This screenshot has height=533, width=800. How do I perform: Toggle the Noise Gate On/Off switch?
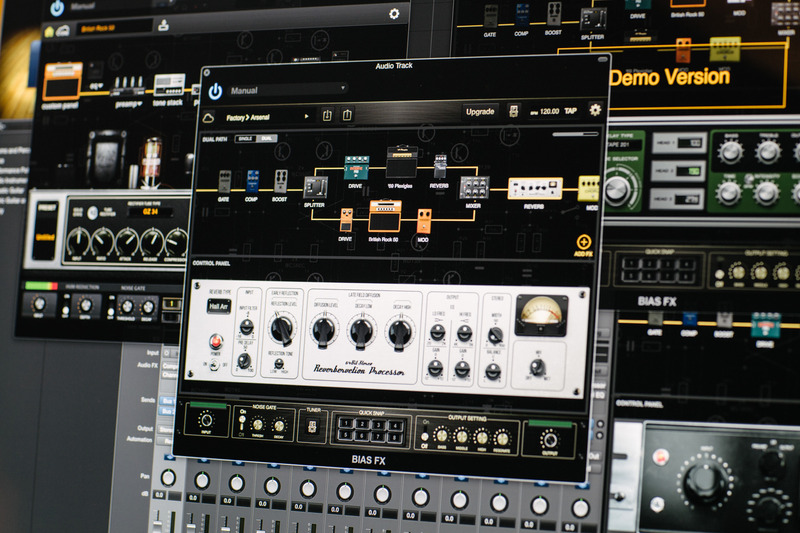pos(242,421)
